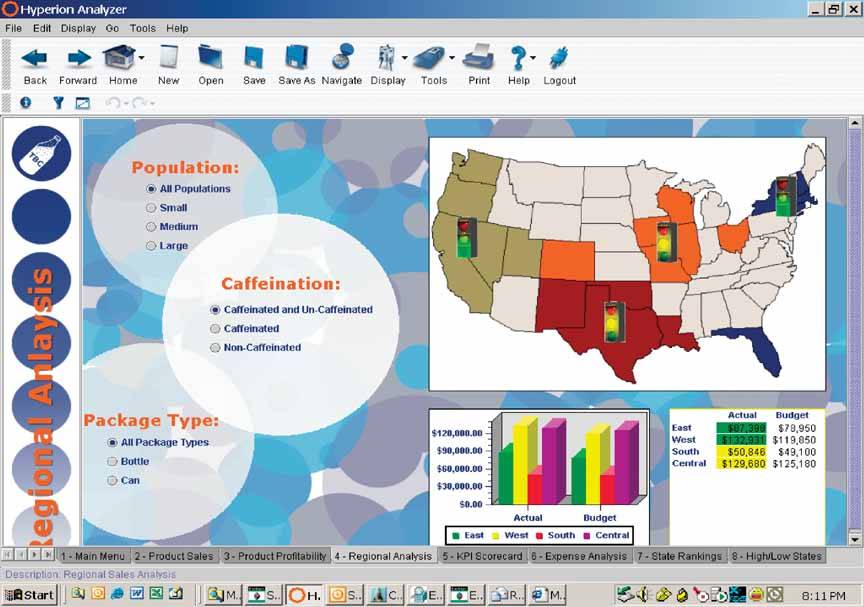
Task: Click the yellow West legend swatch
Action: [x=495, y=535]
